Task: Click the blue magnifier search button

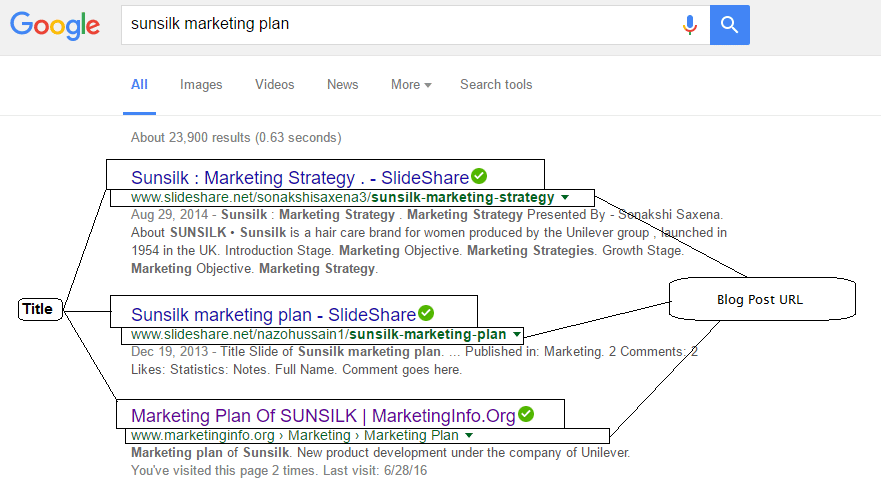Action: (x=729, y=25)
